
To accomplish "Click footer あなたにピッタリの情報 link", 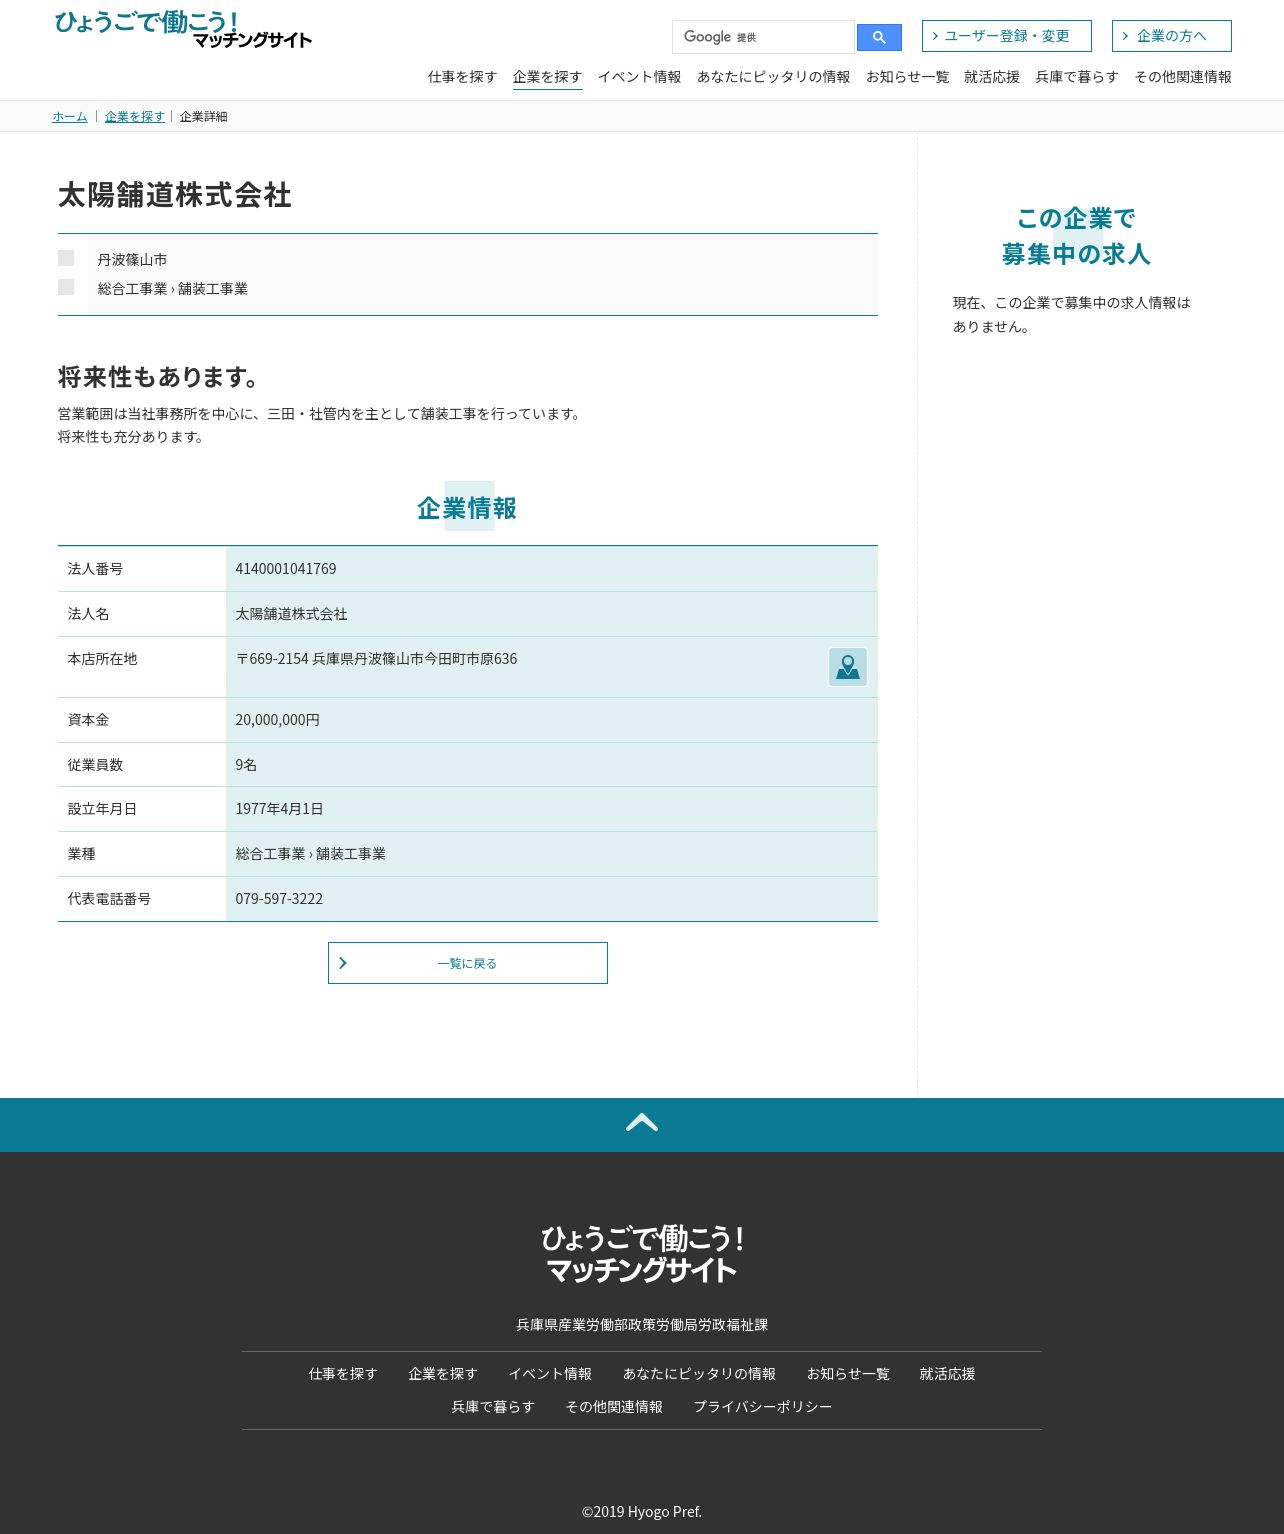I will point(699,1374).
